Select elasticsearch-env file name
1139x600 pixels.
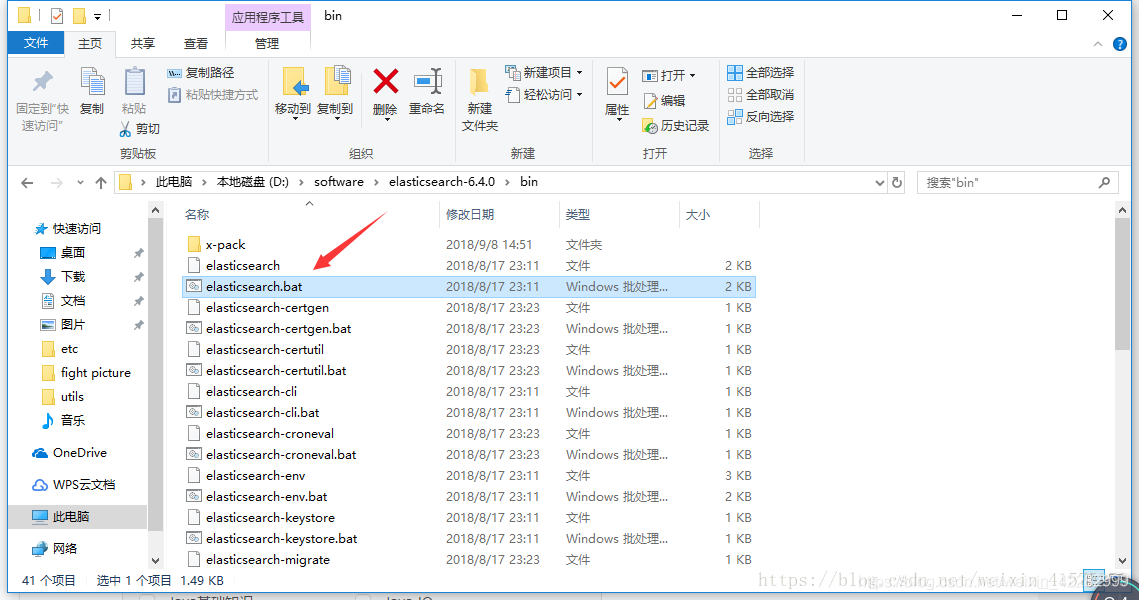(255, 476)
